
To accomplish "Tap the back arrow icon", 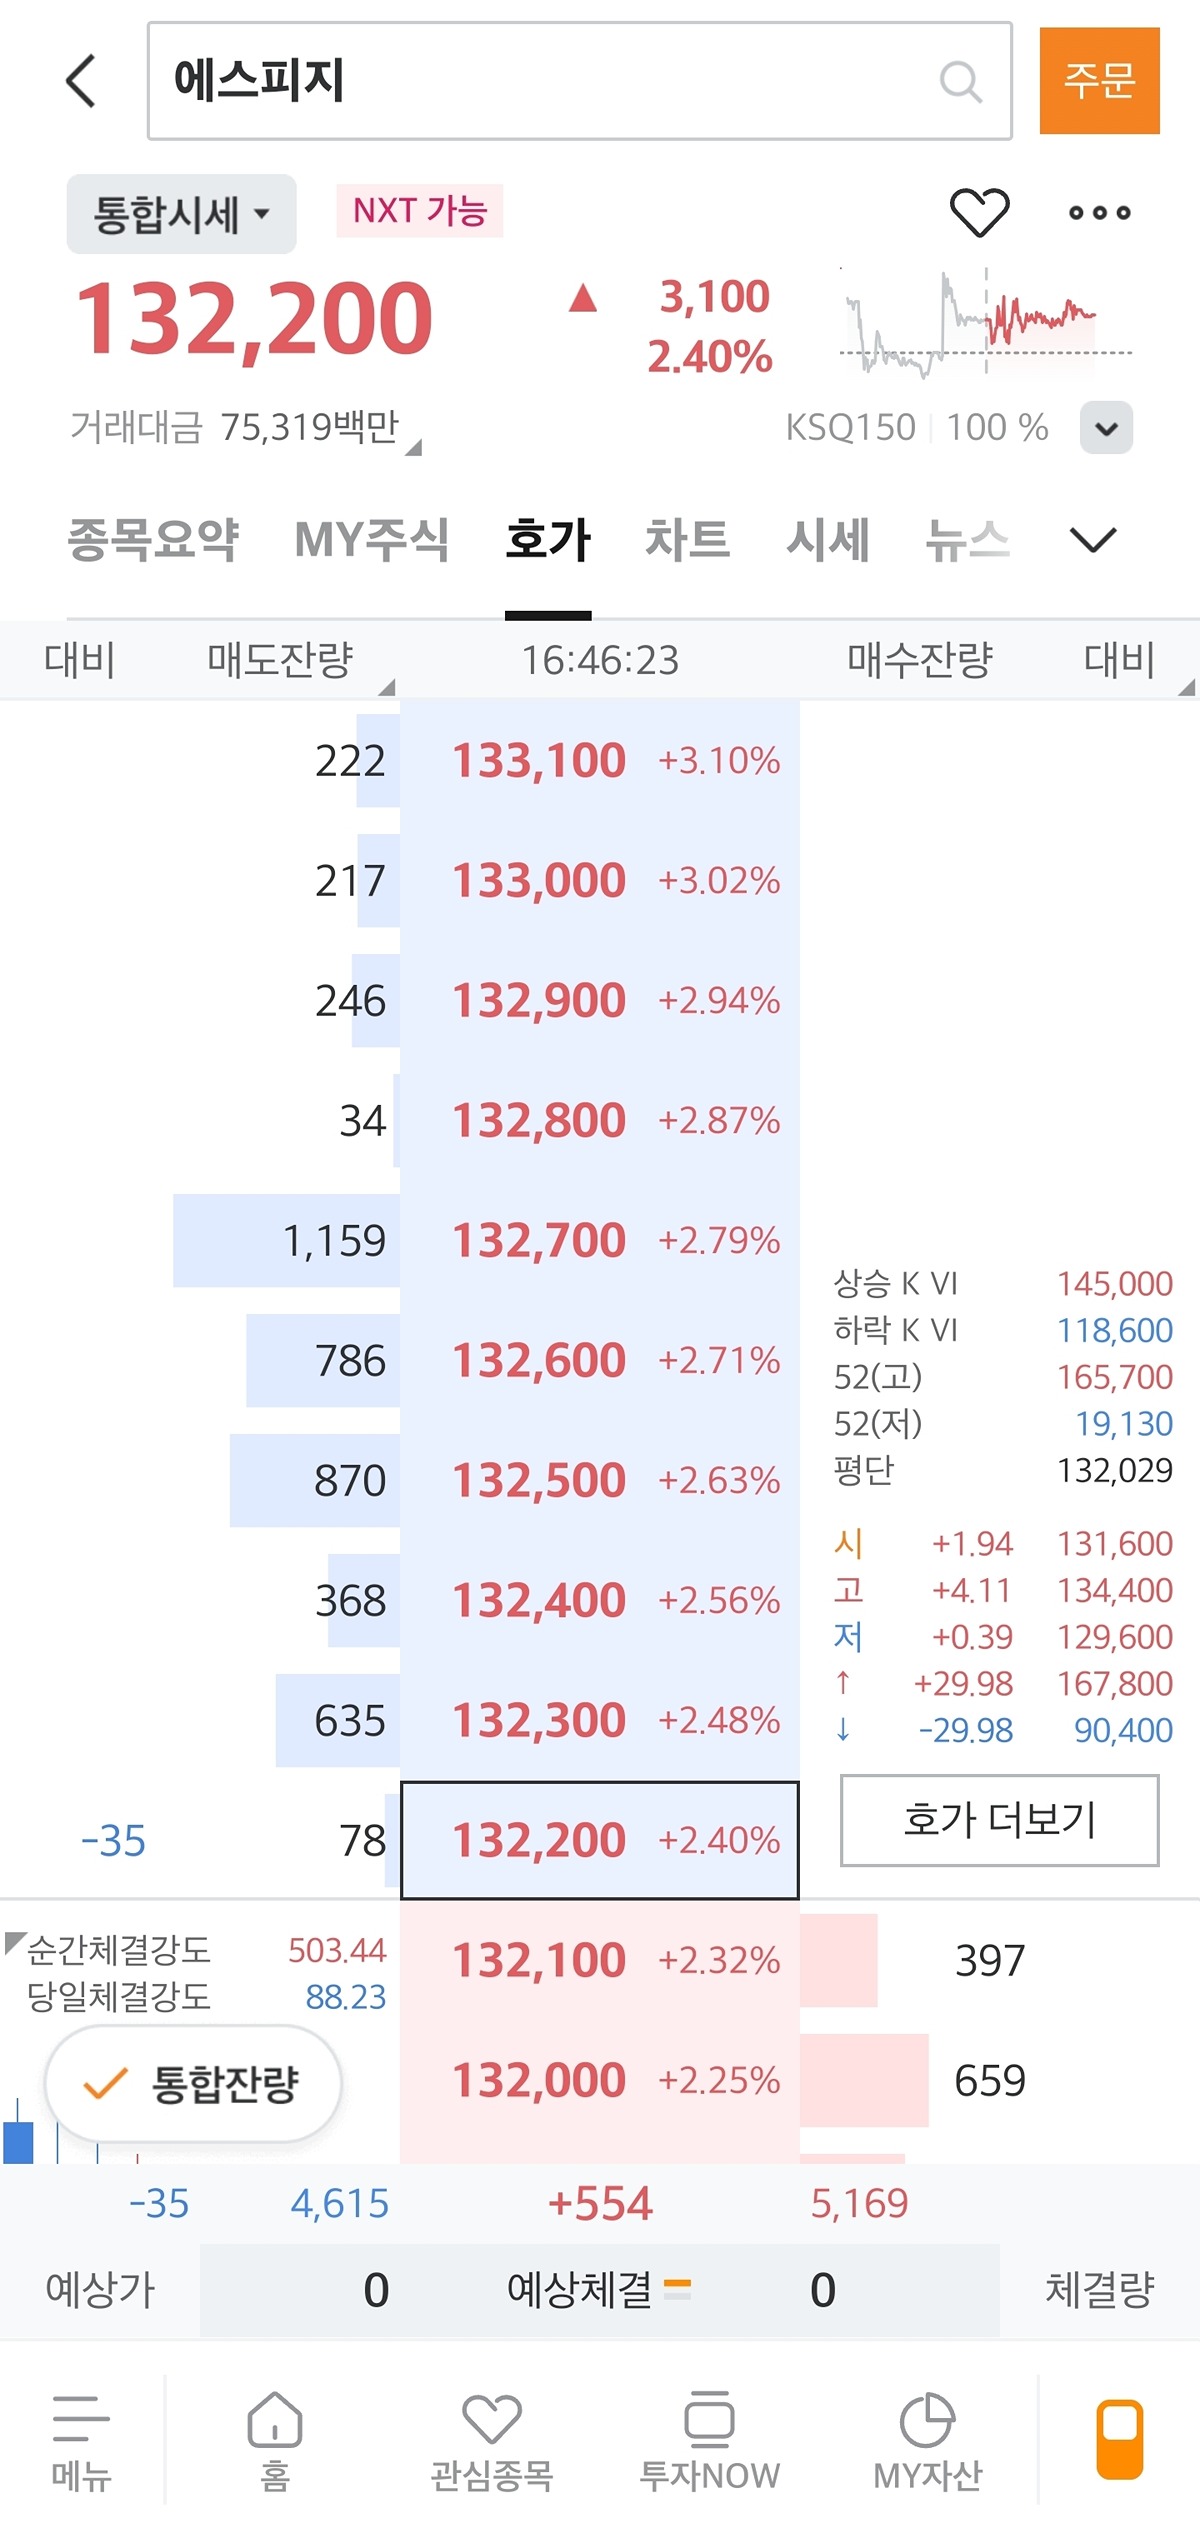I will [x=82, y=81].
